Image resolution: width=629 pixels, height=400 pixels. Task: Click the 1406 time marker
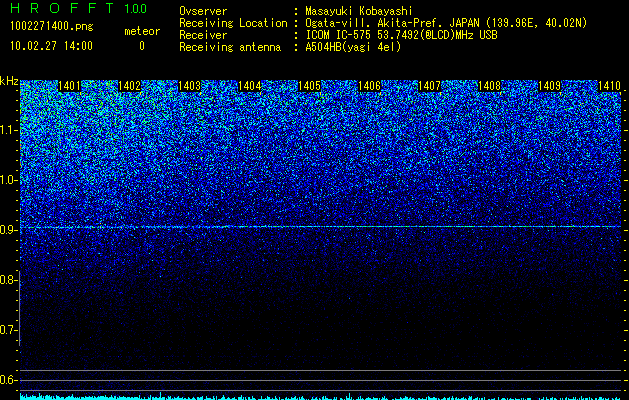(x=369, y=86)
